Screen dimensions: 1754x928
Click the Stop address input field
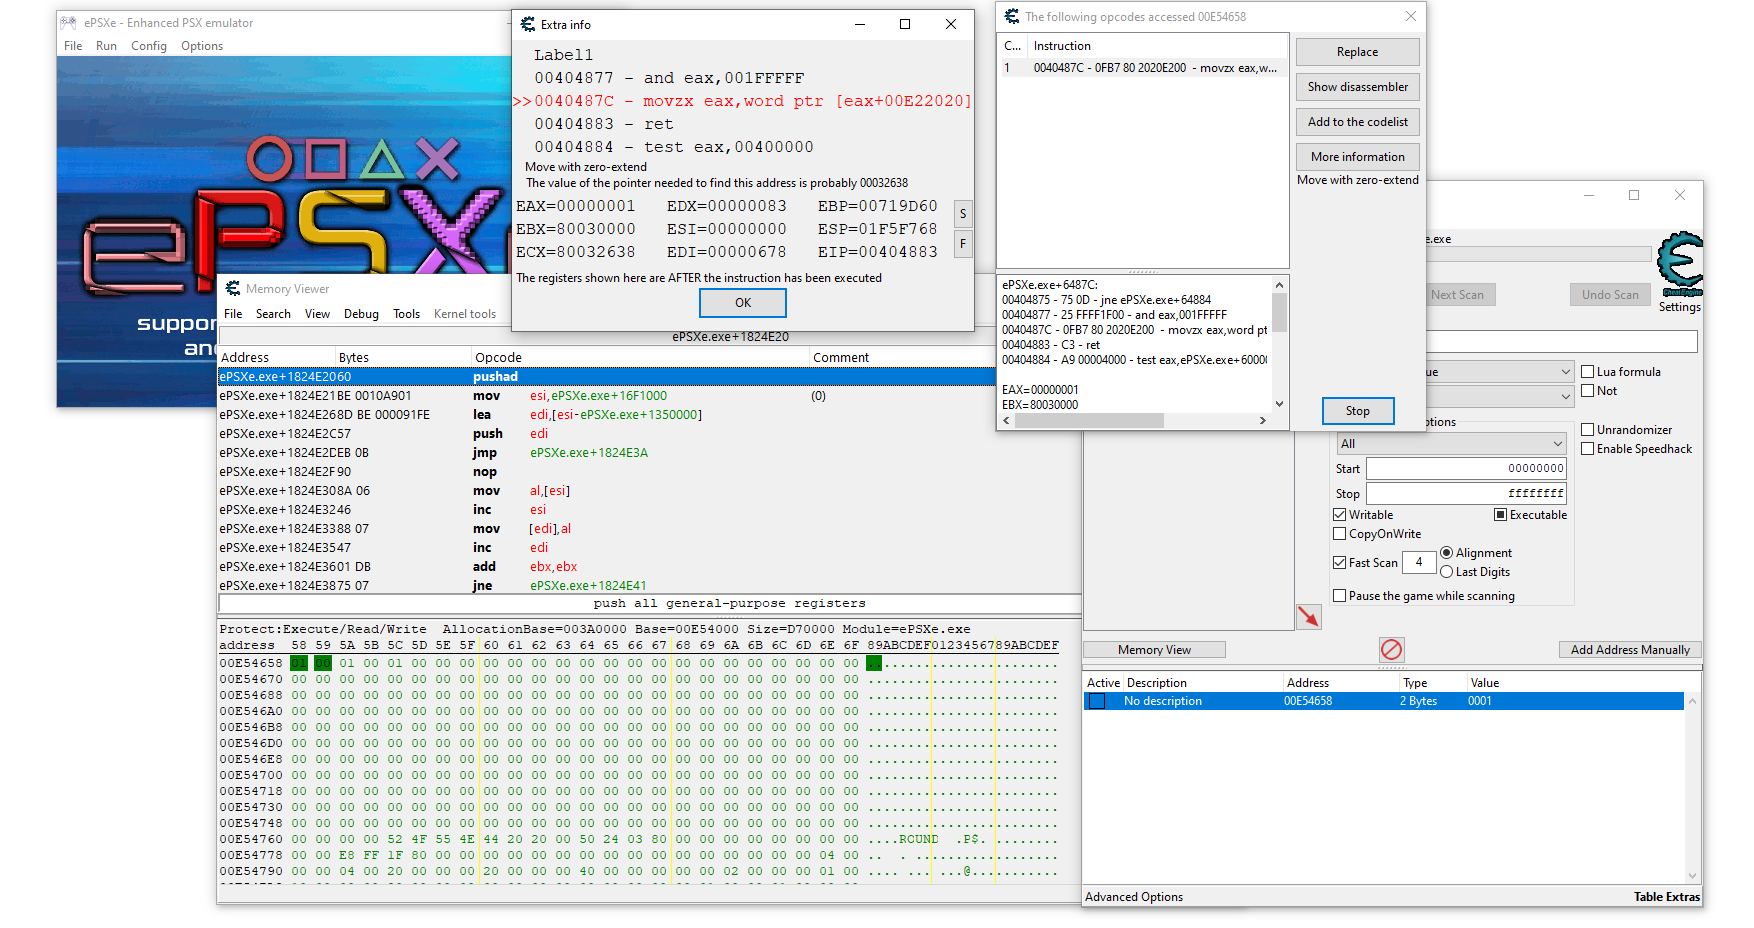[x=1466, y=493]
